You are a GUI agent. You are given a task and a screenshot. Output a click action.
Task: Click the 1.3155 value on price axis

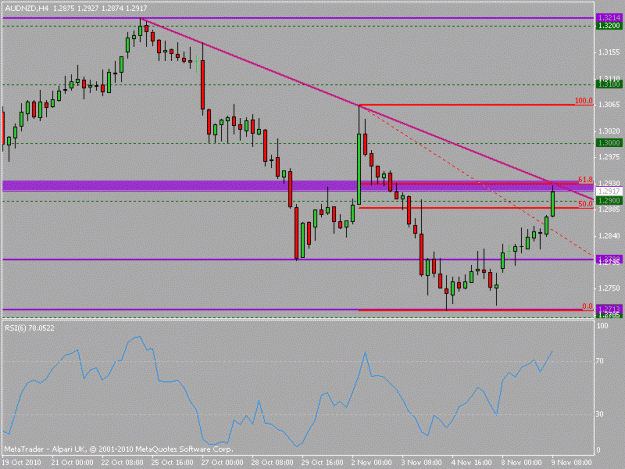tap(609, 52)
